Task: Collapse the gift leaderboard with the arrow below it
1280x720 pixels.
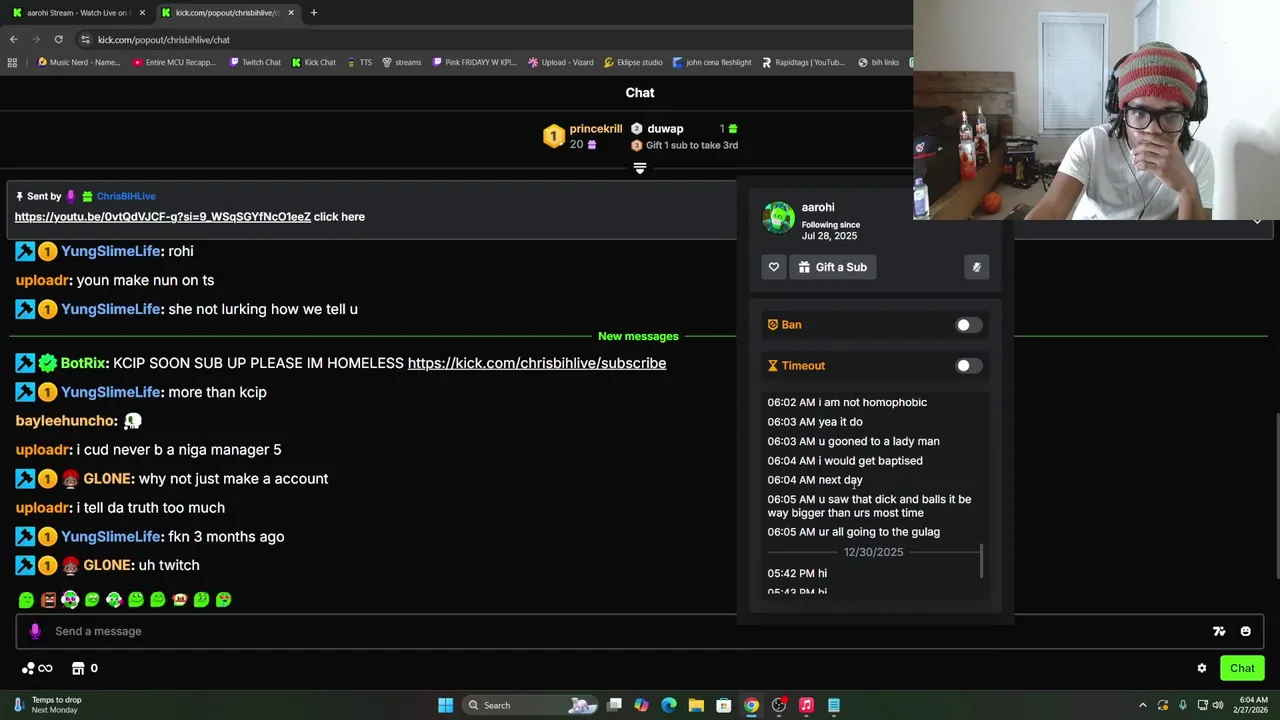Action: (640, 169)
